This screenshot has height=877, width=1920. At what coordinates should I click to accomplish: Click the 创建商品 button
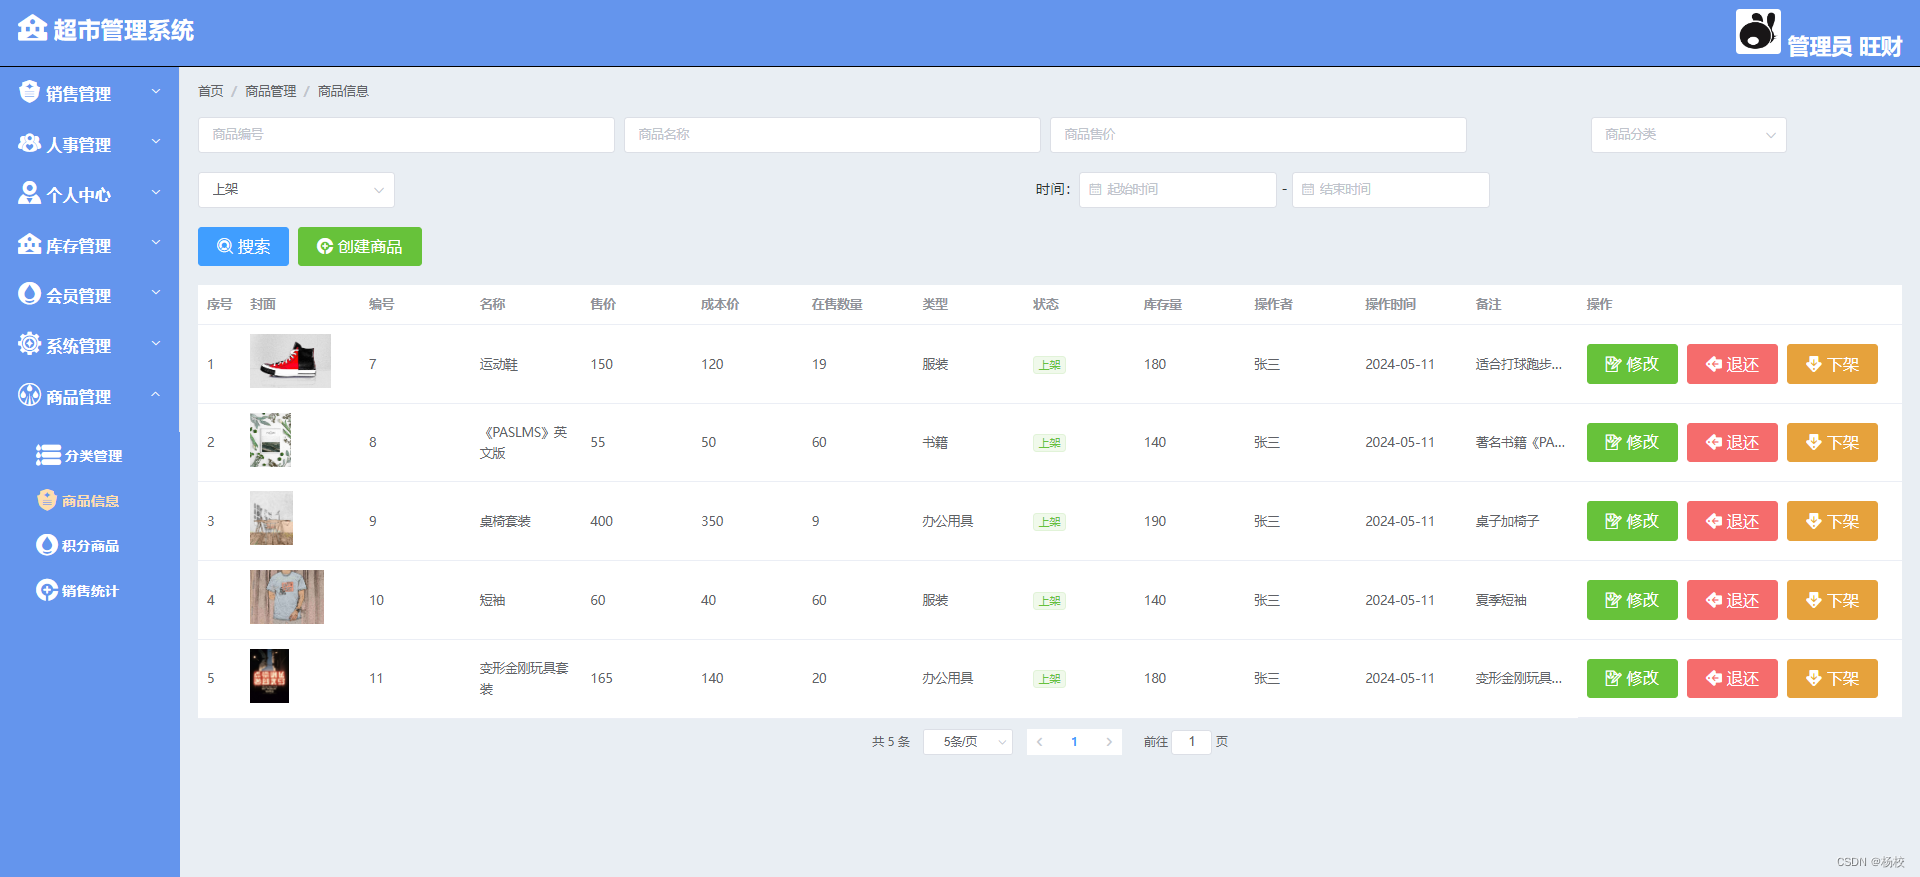tap(360, 246)
